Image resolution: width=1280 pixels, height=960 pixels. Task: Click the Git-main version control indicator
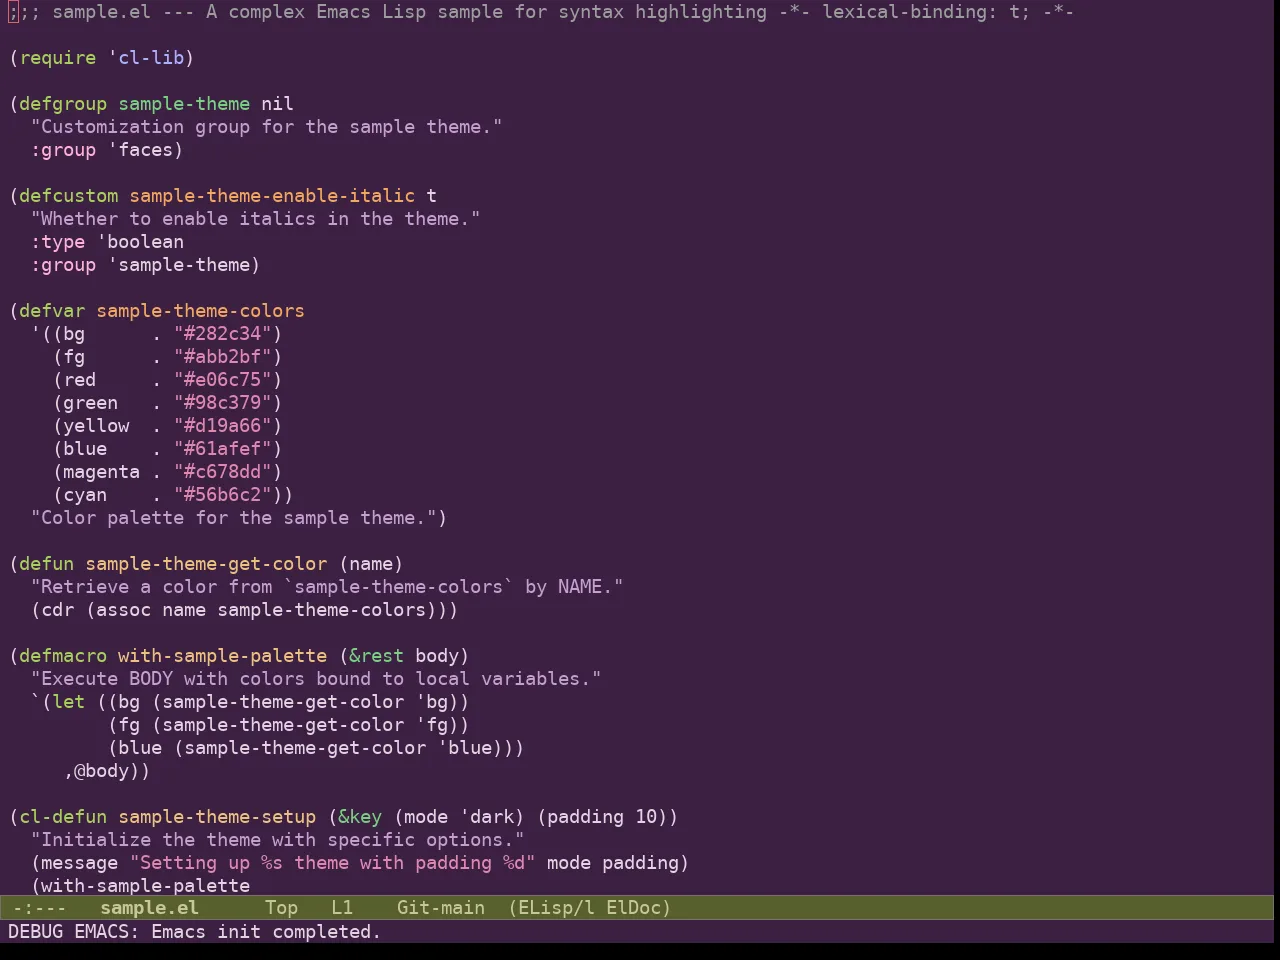click(441, 908)
